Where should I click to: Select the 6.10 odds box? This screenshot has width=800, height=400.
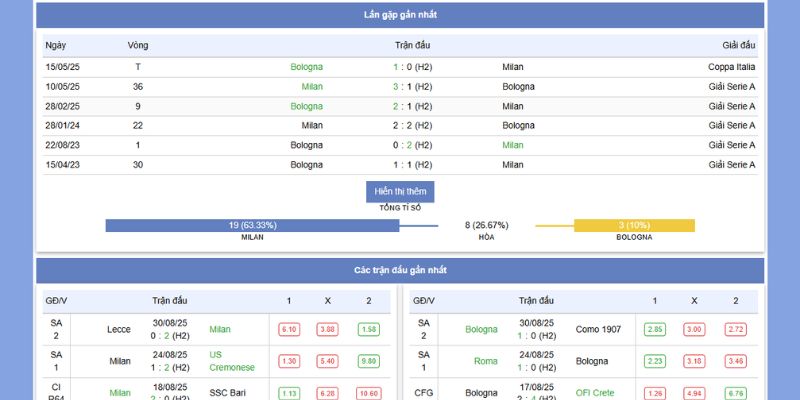(290, 329)
